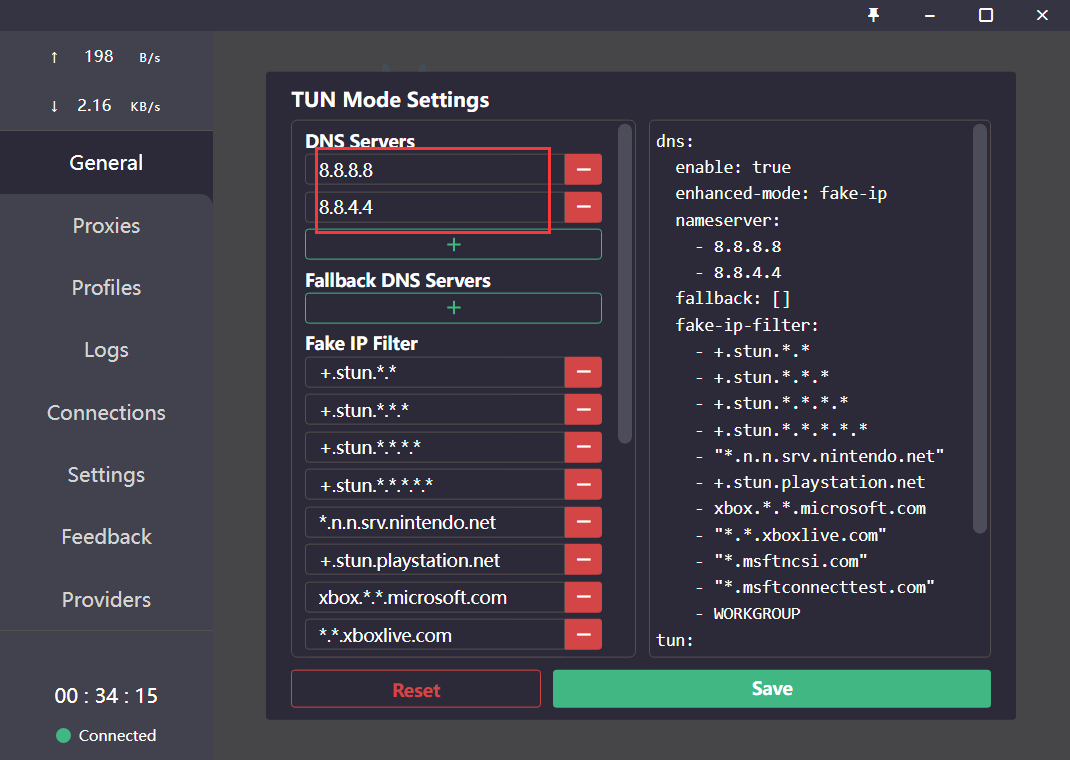
Task: Switch to the Profiles tab
Action: [x=106, y=287]
